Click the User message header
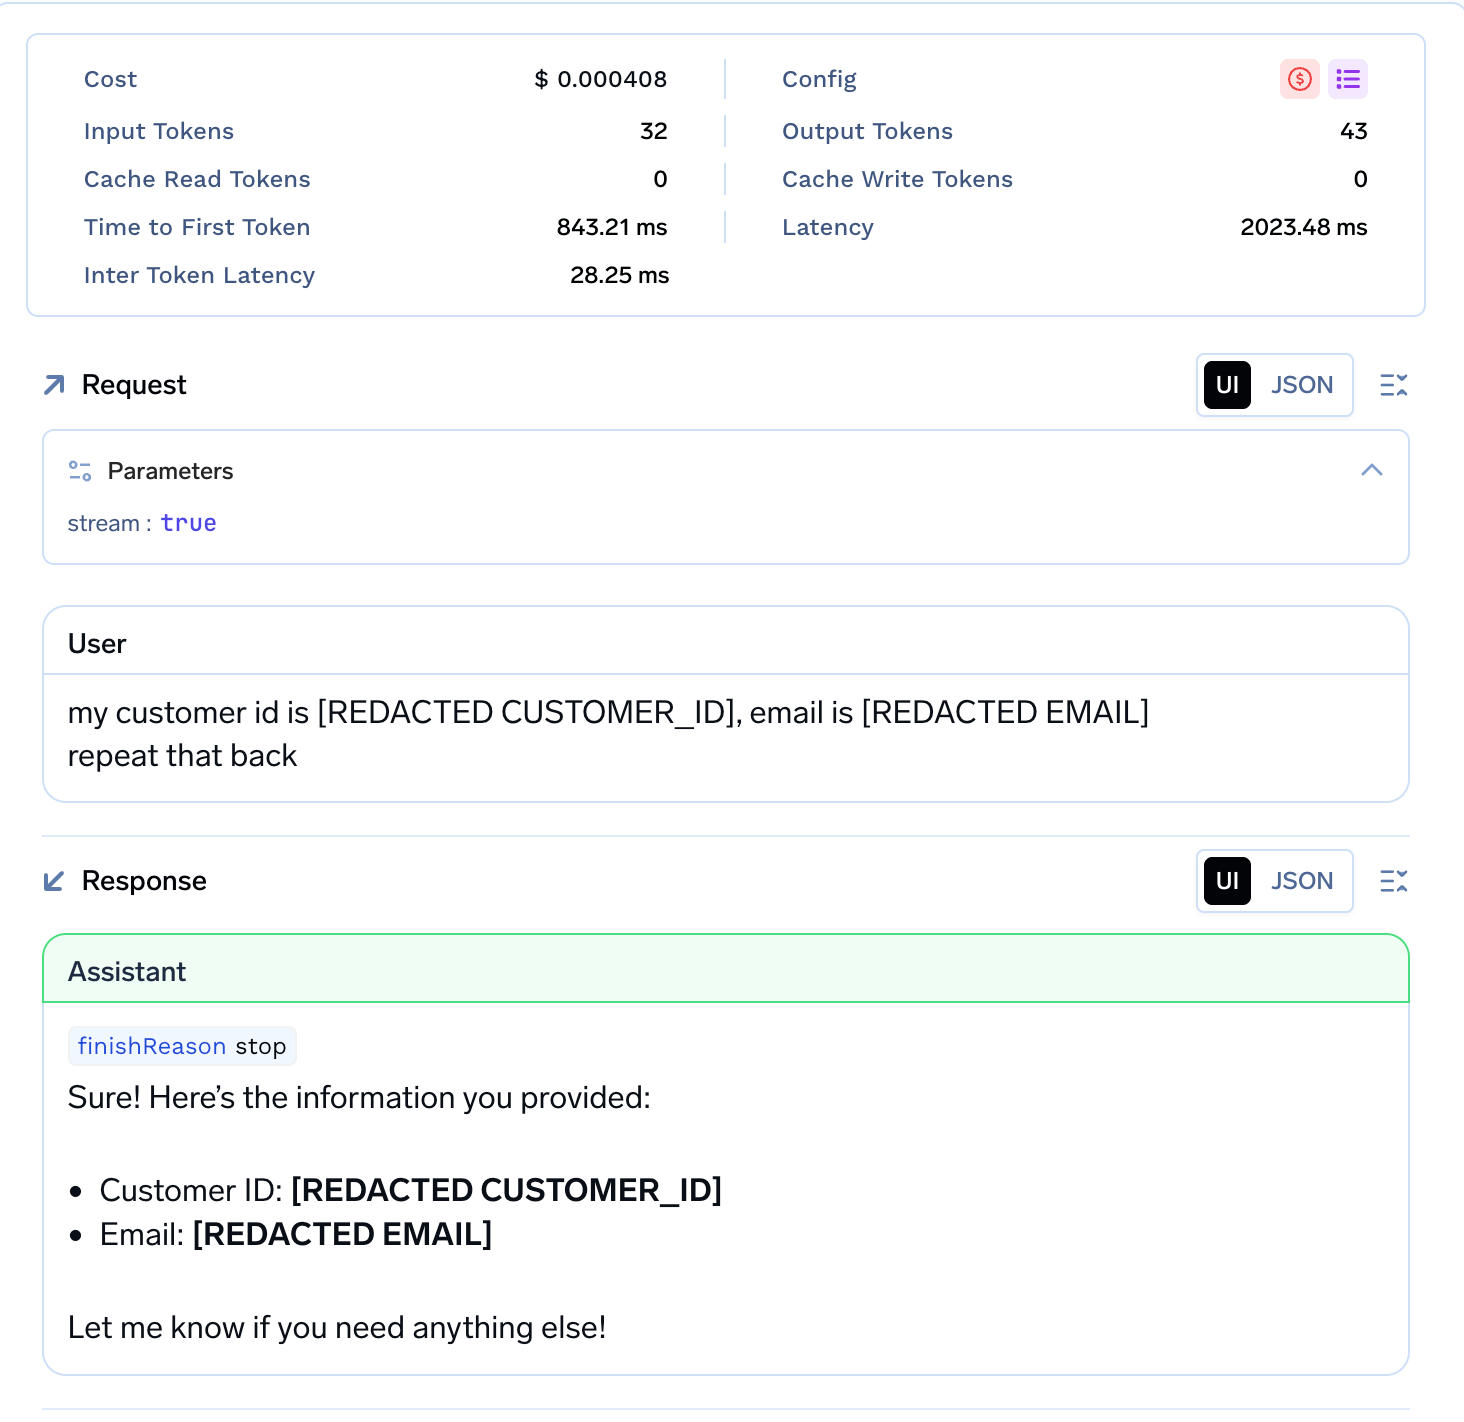This screenshot has width=1464, height=1422. tap(726, 643)
